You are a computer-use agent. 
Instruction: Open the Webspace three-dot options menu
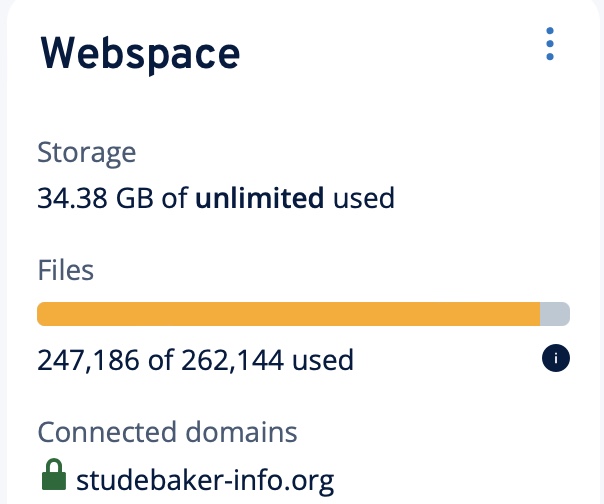549,46
